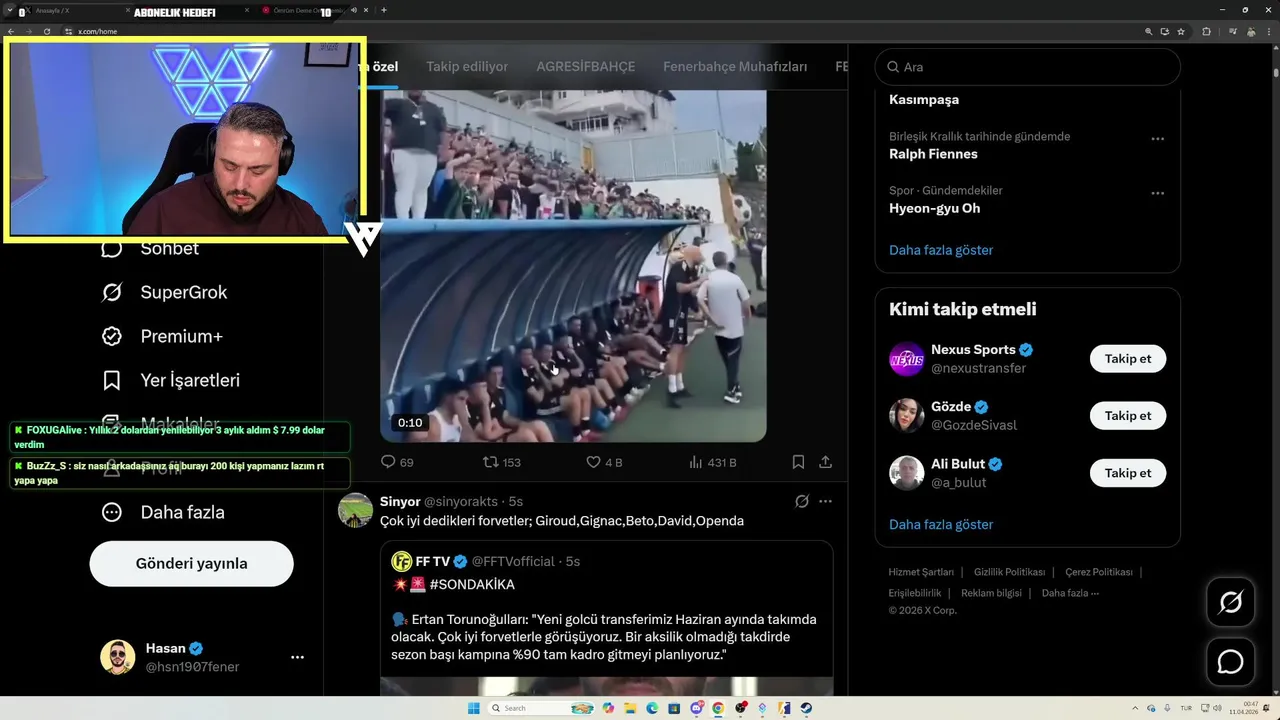
Task: Open Çerez Politikası footer link
Action: coord(1099,572)
